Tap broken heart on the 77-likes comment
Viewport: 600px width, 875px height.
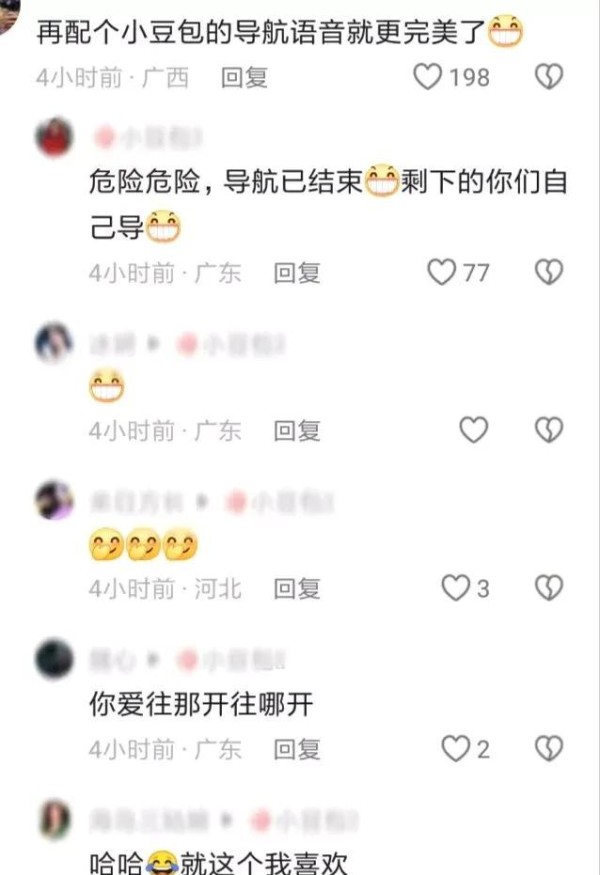(x=549, y=272)
